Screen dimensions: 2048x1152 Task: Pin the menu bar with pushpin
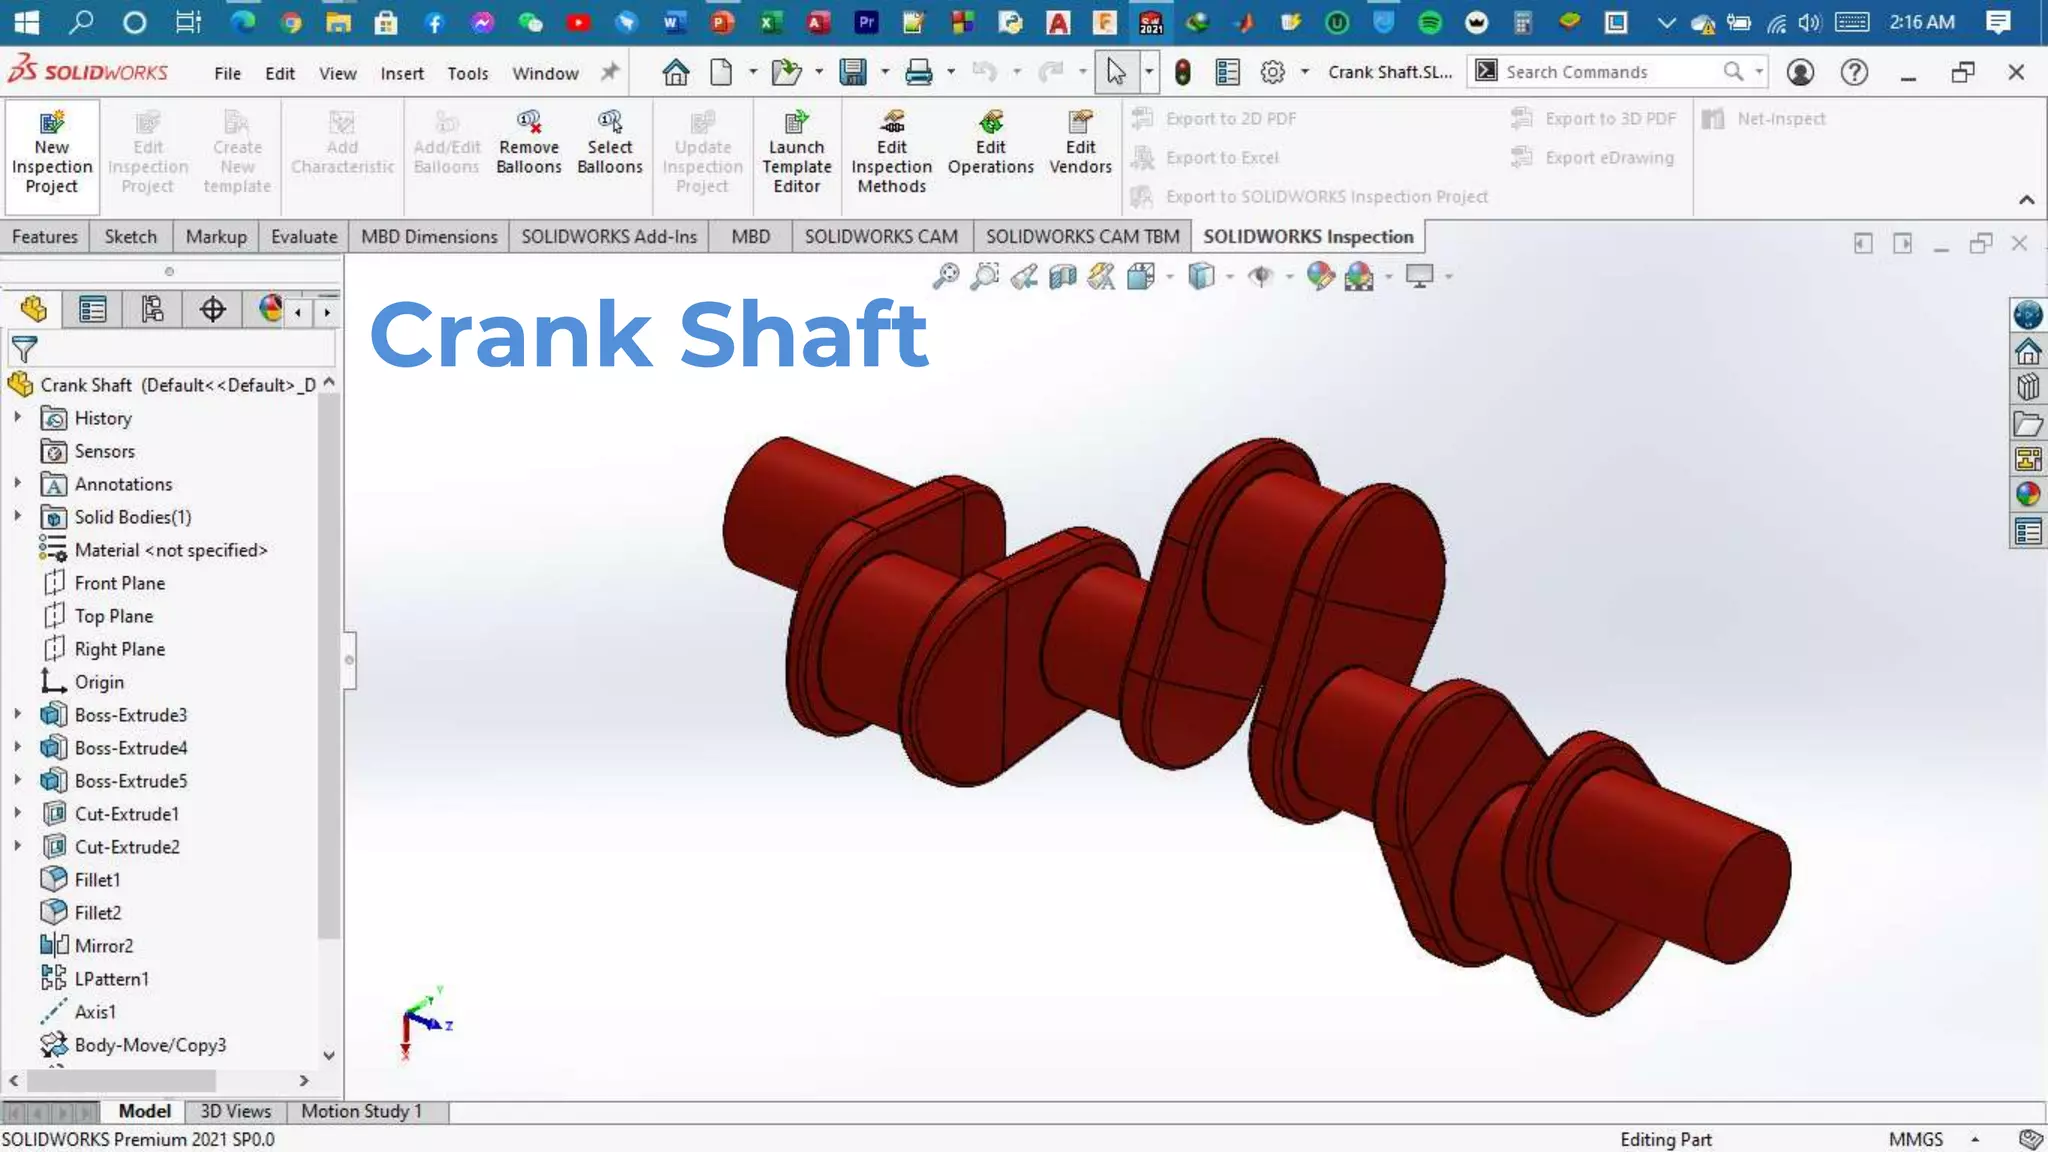click(610, 72)
